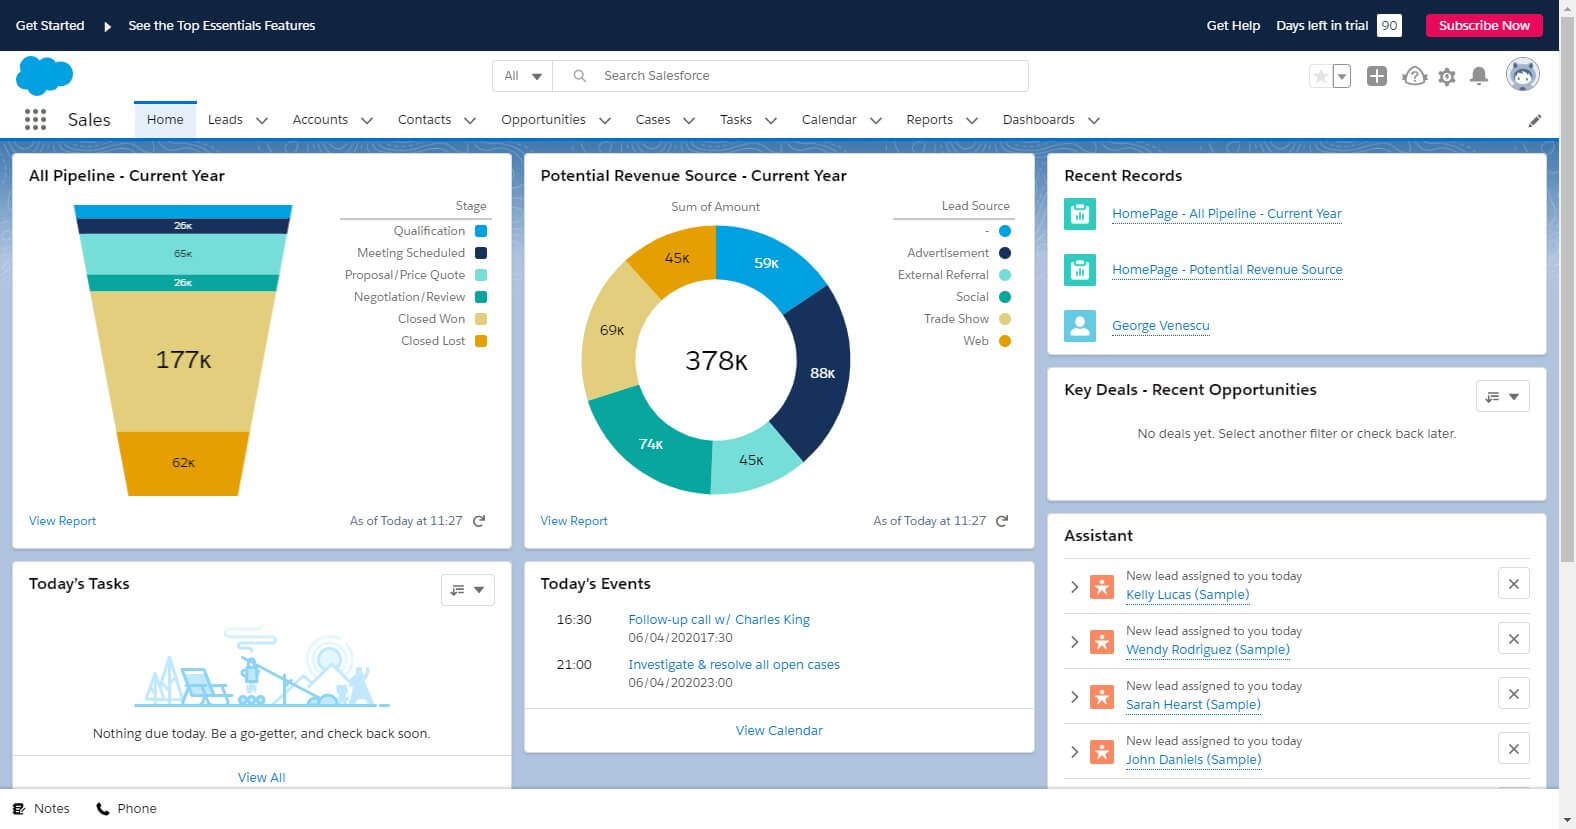Dismiss the Sarah Hearst assistant item

point(1514,694)
